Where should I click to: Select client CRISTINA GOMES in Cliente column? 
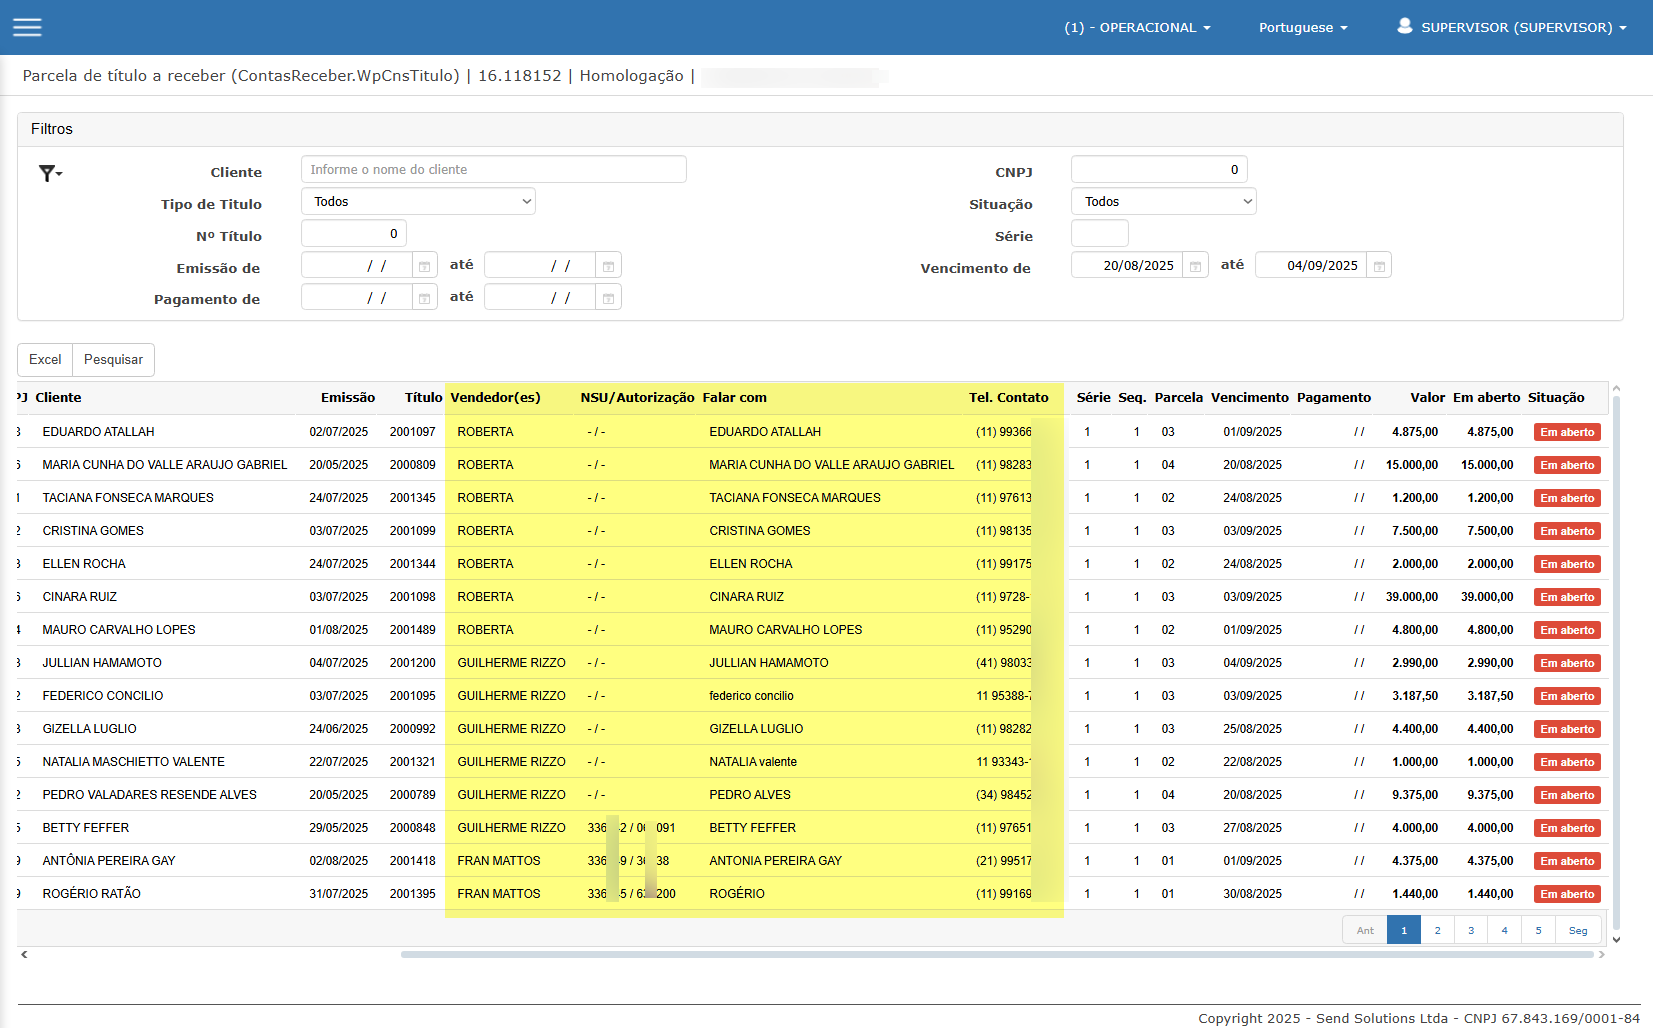point(93,531)
